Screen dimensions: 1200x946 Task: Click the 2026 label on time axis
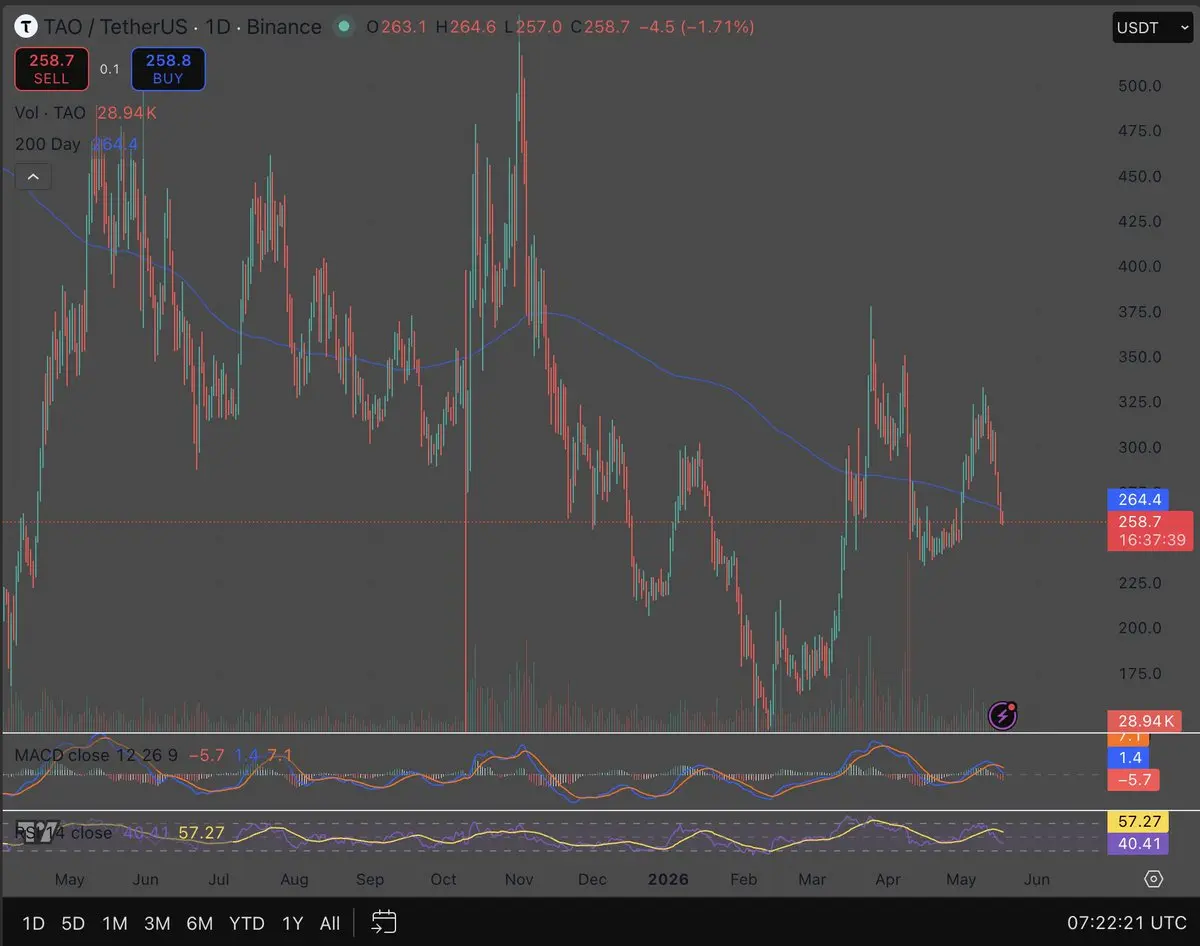(x=668, y=879)
